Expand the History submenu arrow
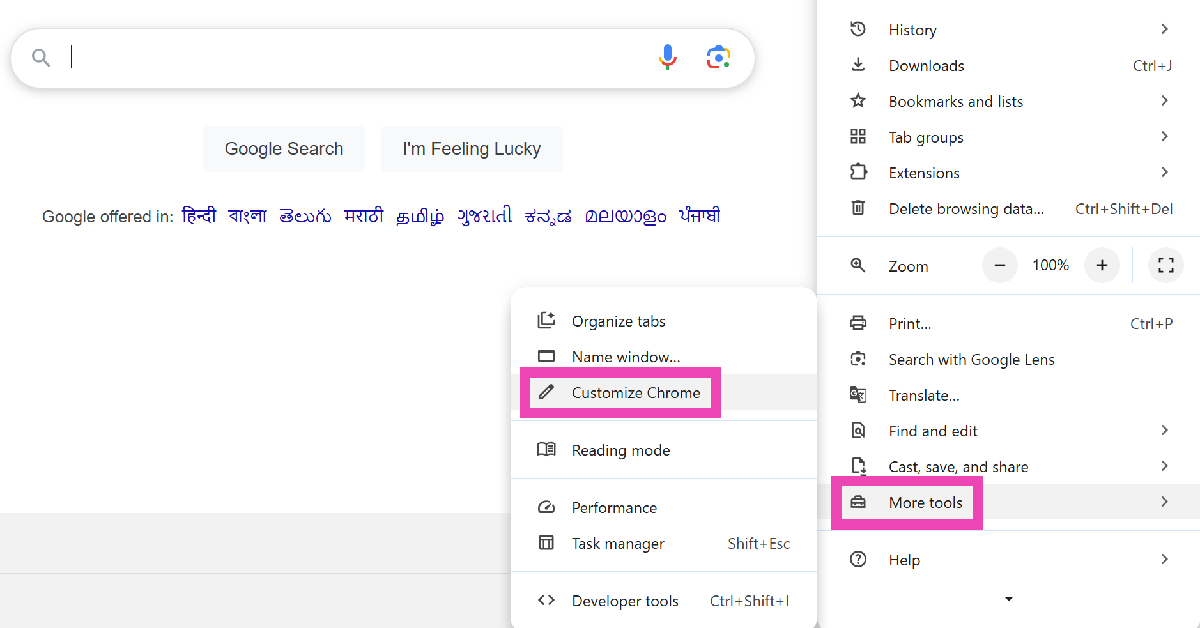Screen dimensions: 1200x628 (x=1164, y=30)
